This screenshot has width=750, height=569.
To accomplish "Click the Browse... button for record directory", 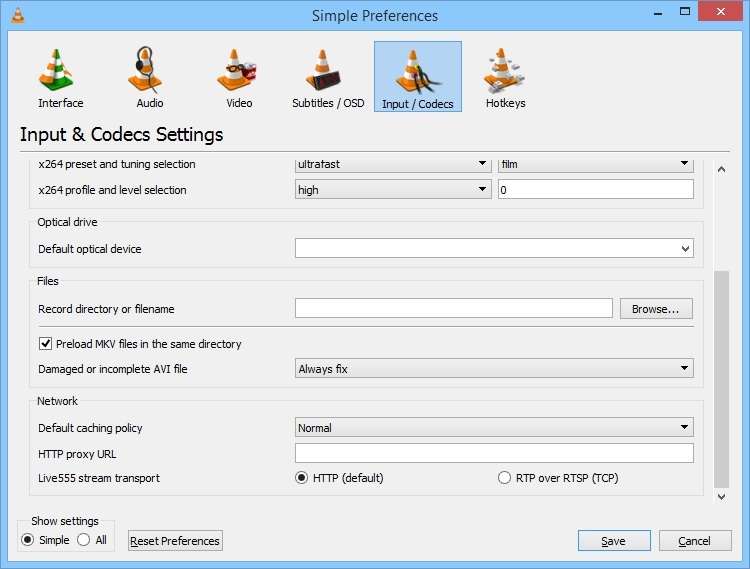I will 656,309.
